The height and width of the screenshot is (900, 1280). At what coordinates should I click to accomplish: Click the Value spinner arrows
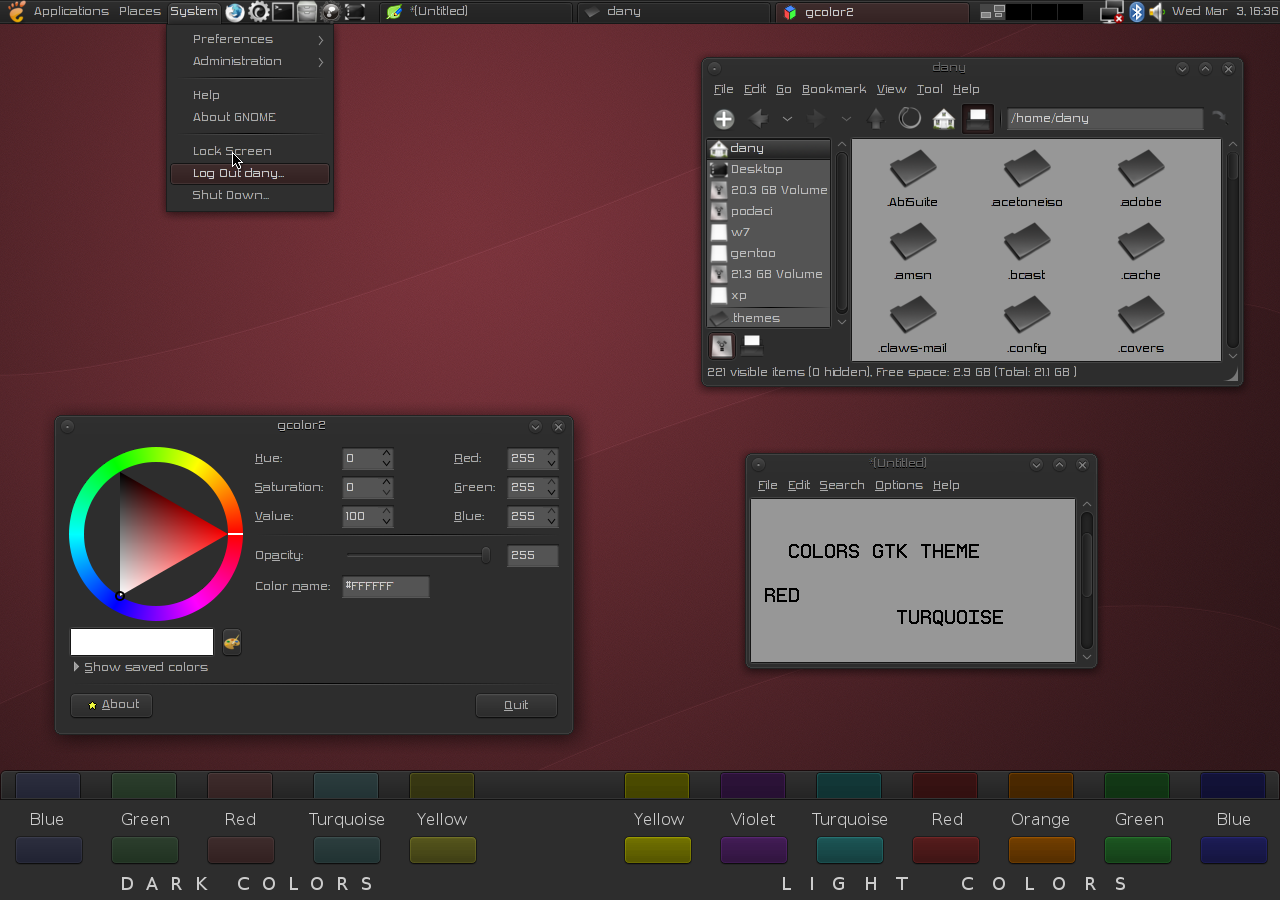coord(386,517)
